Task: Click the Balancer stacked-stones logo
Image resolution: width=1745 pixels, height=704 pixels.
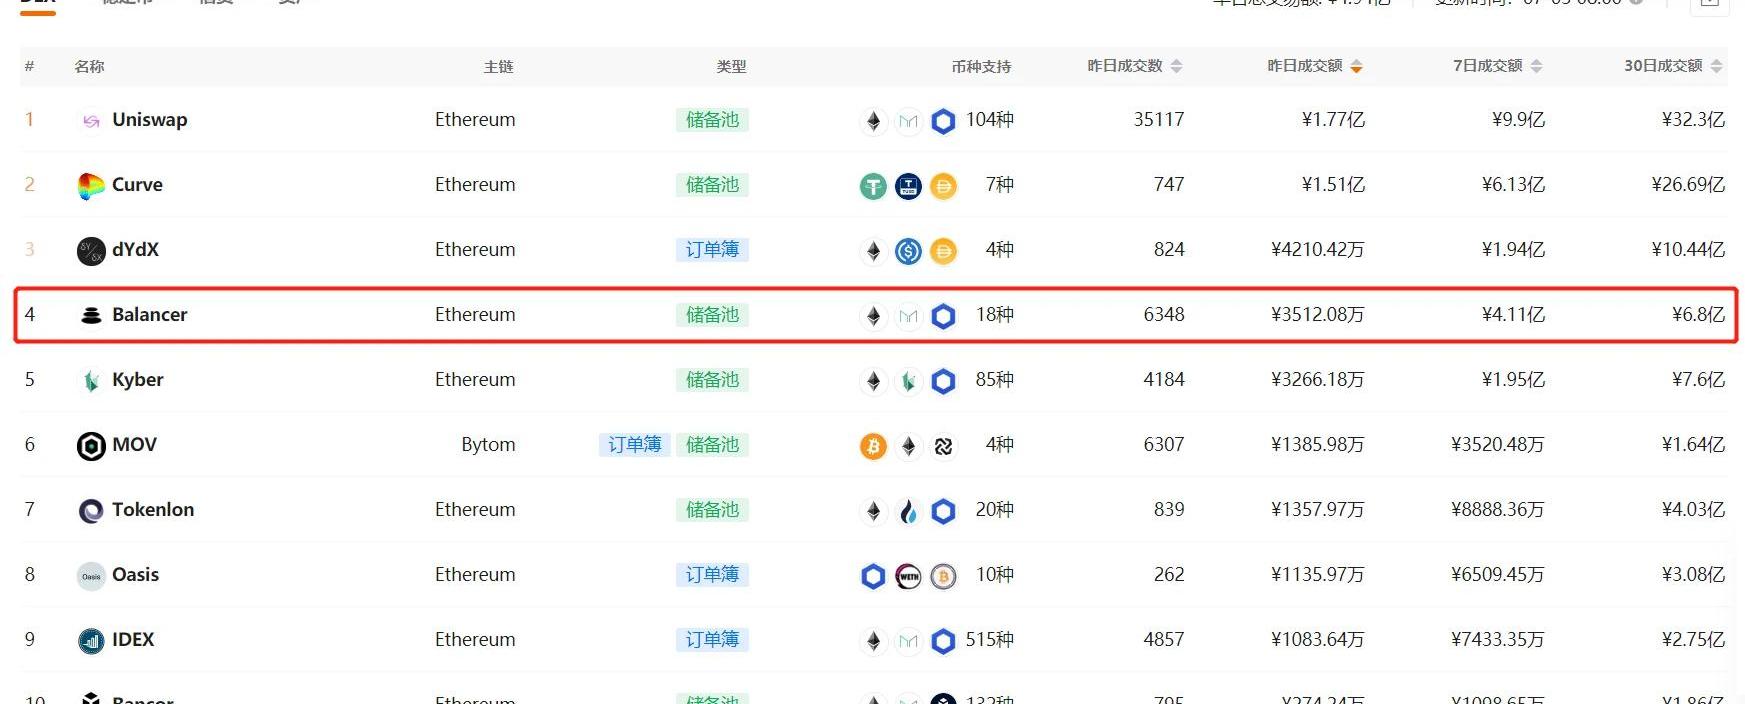Action: coord(91,316)
